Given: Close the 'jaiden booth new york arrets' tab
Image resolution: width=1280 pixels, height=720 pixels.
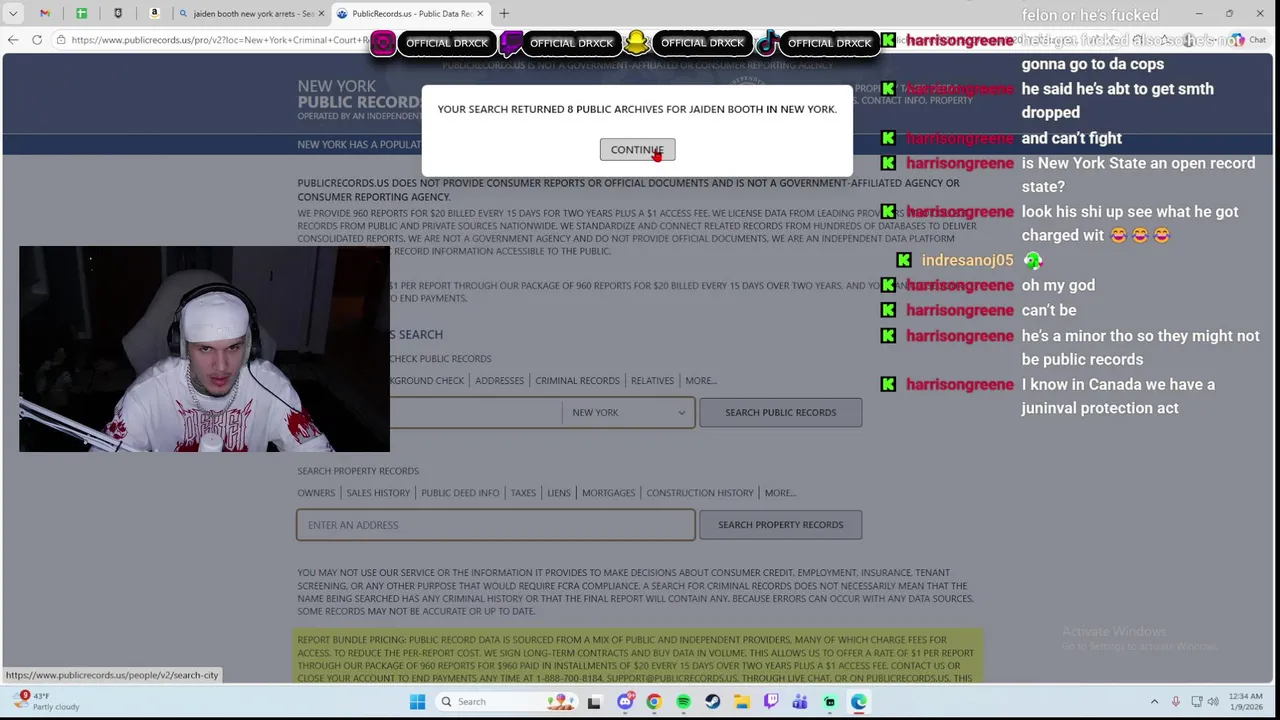Looking at the screenshot, I should coord(320,13).
